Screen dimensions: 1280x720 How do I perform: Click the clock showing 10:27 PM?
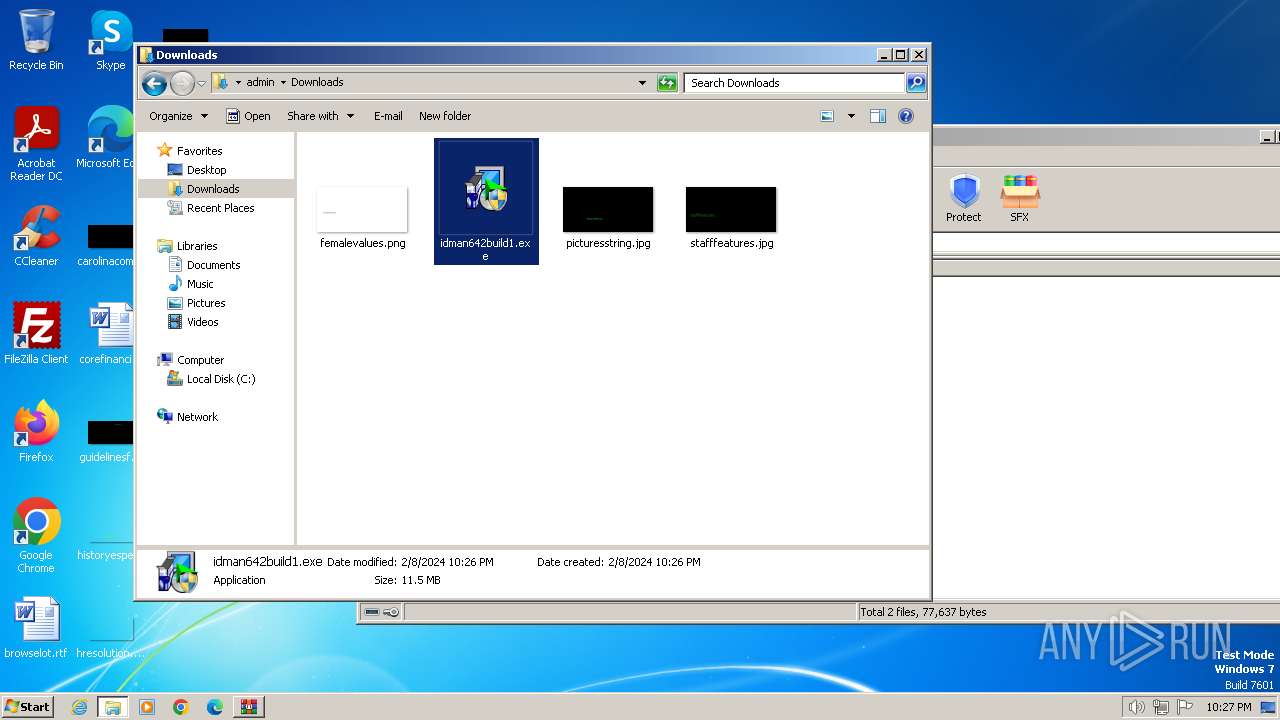(x=1229, y=707)
